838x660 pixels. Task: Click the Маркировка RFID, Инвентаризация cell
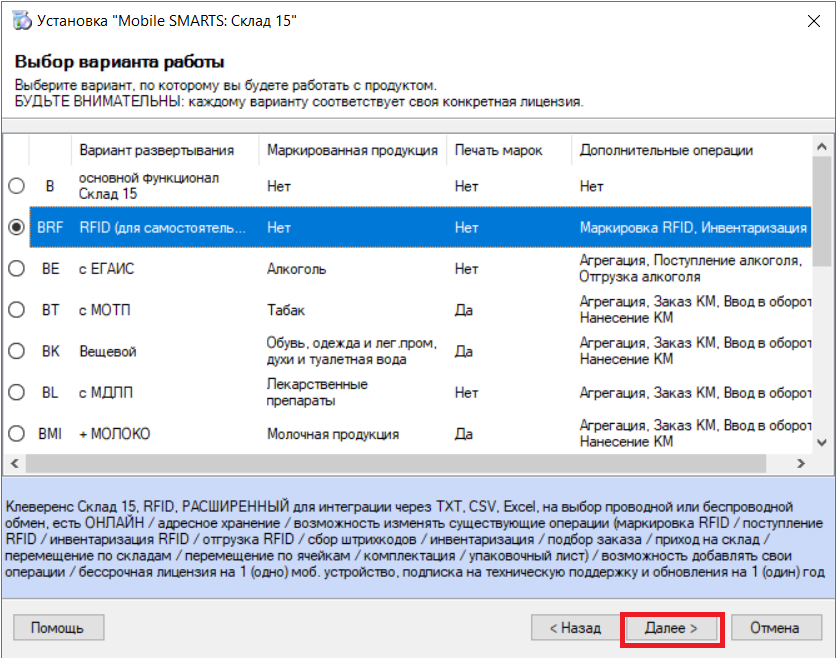pos(693,228)
